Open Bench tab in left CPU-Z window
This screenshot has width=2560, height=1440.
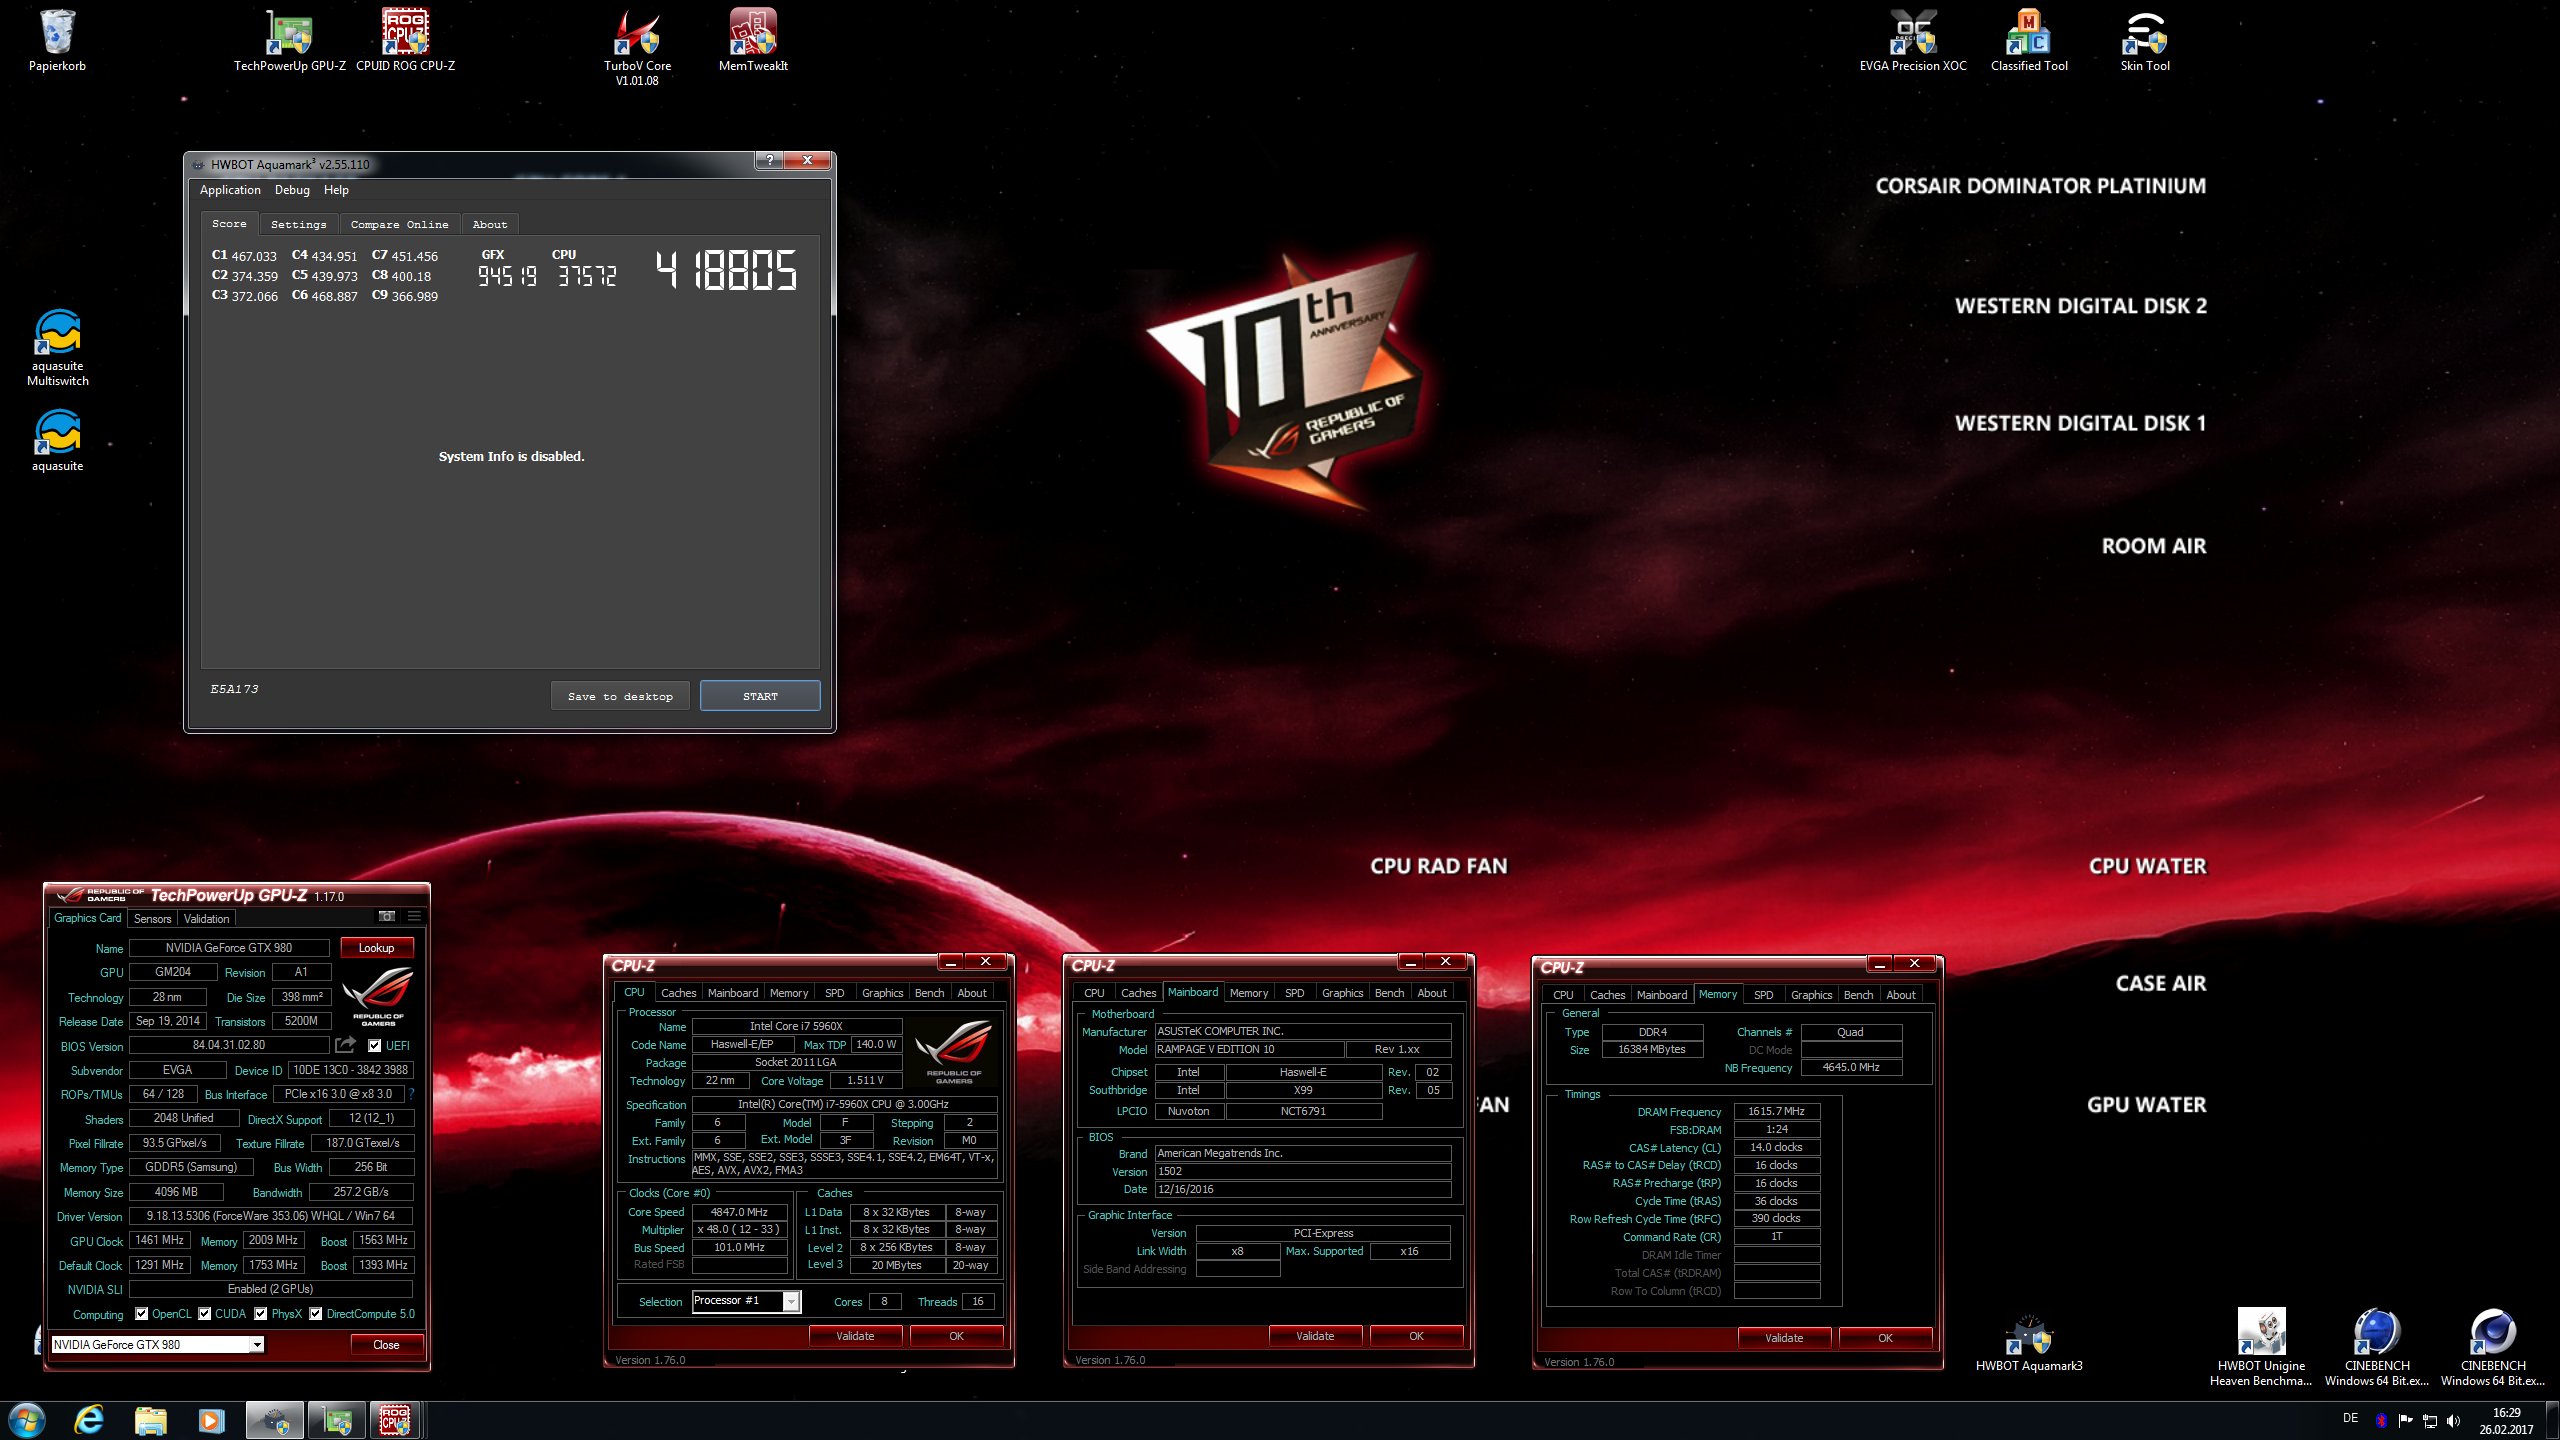[929, 993]
